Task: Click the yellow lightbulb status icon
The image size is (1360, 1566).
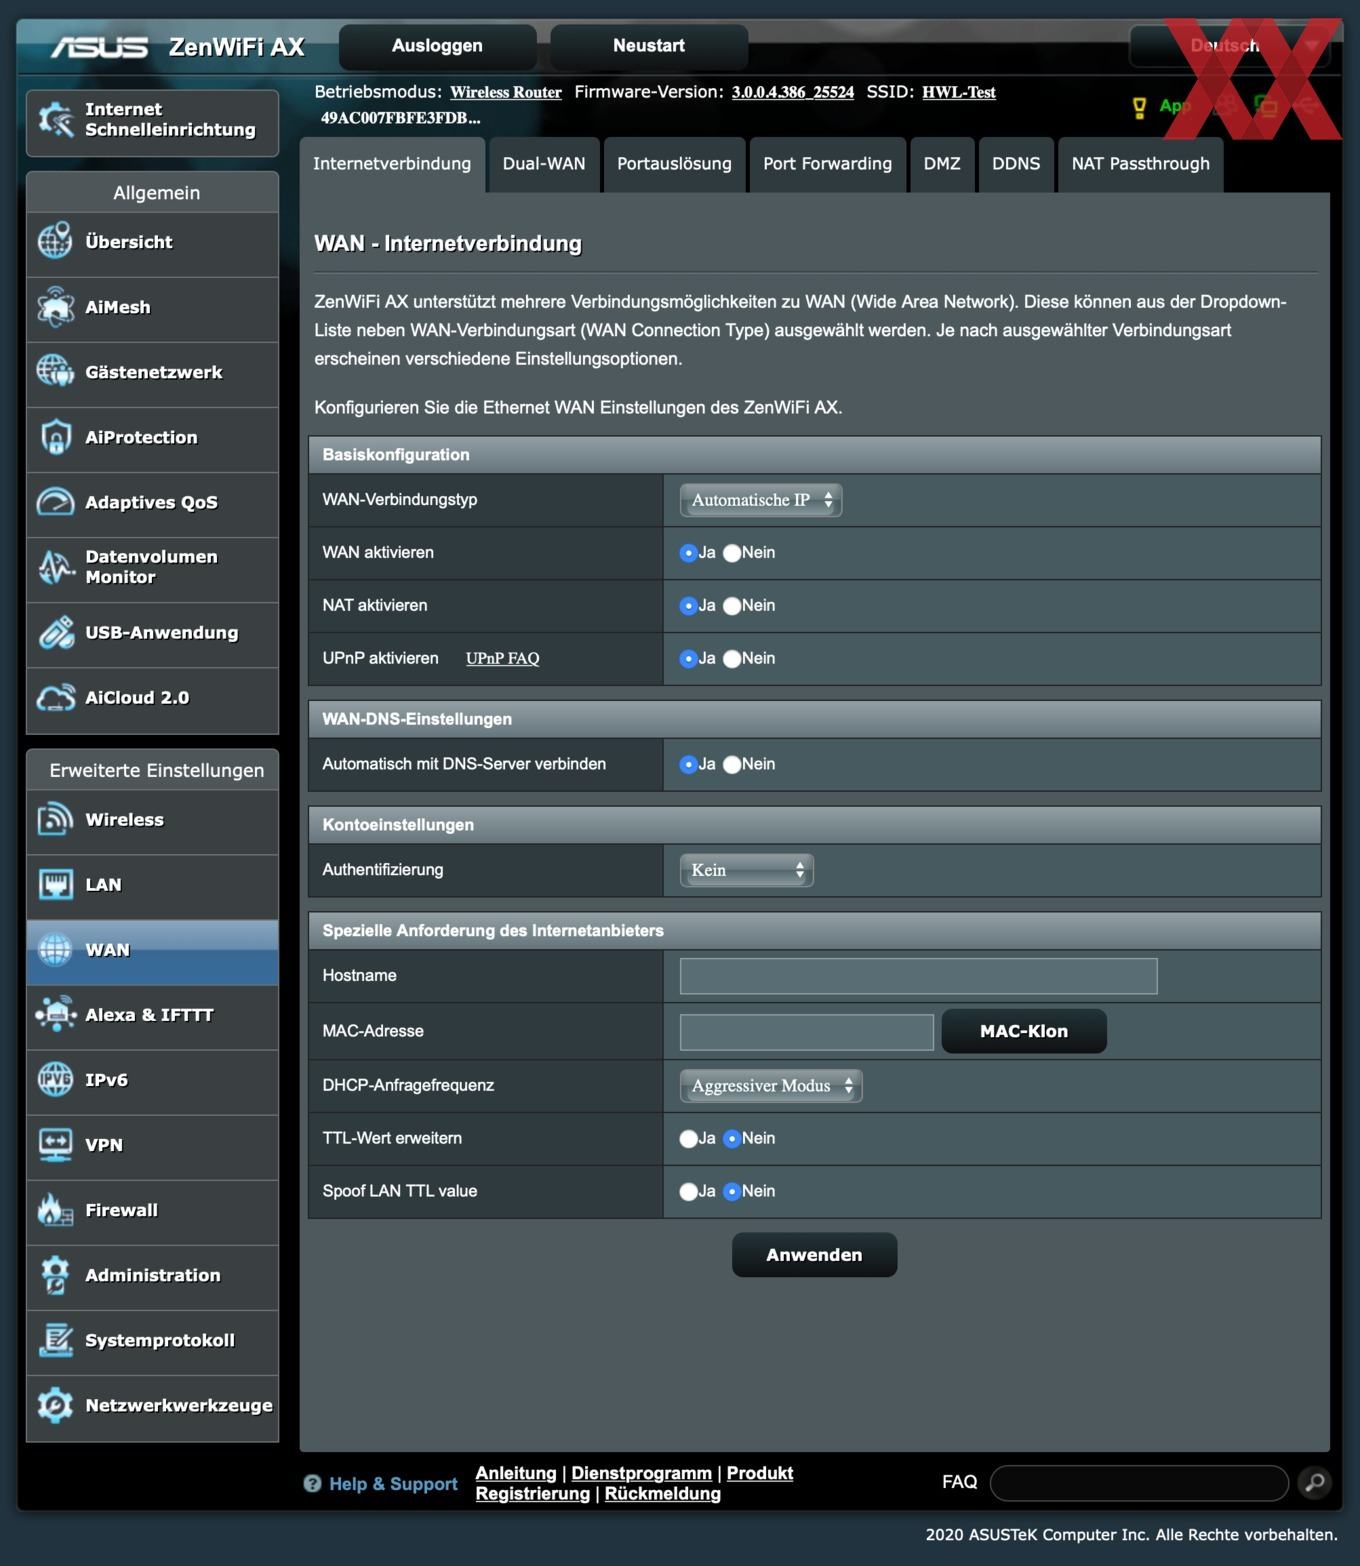Action: click(x=1139, y=108)
